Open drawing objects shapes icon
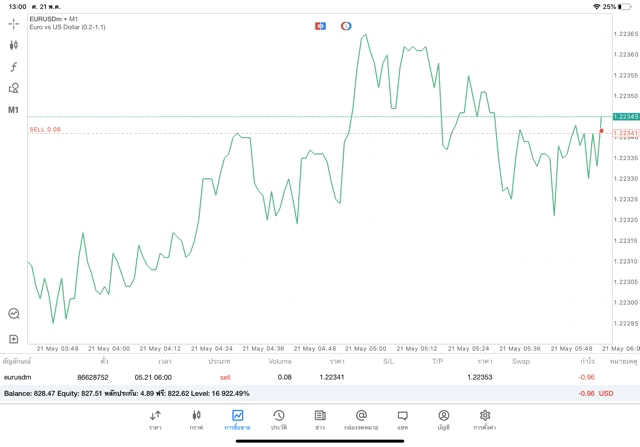 pos(13,88)
